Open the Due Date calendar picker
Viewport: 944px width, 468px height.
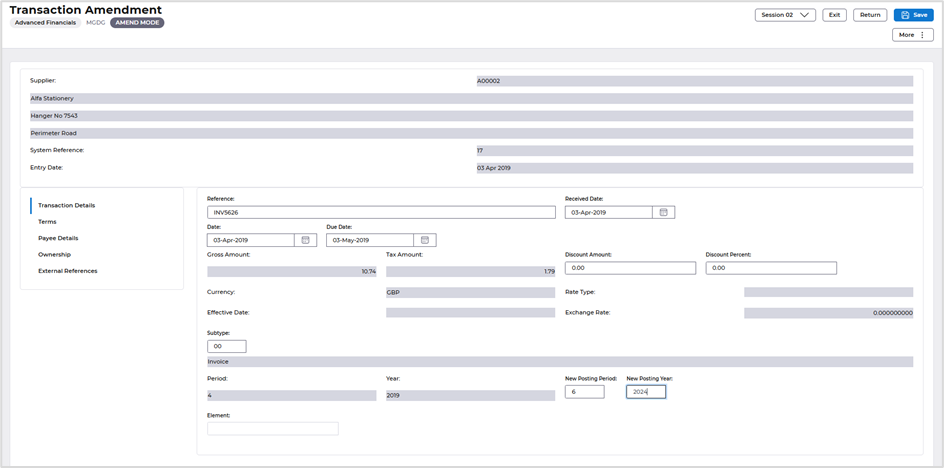point(424,240)
